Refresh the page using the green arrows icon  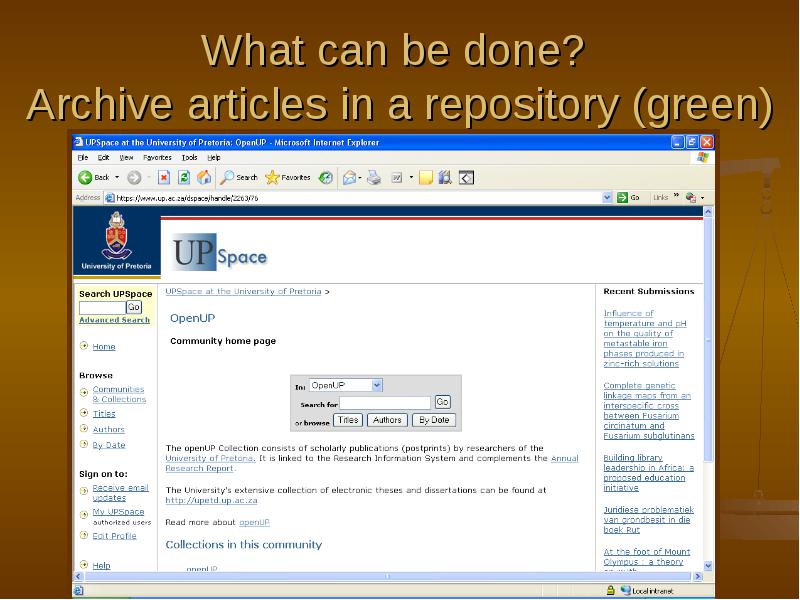click(184, 178)
